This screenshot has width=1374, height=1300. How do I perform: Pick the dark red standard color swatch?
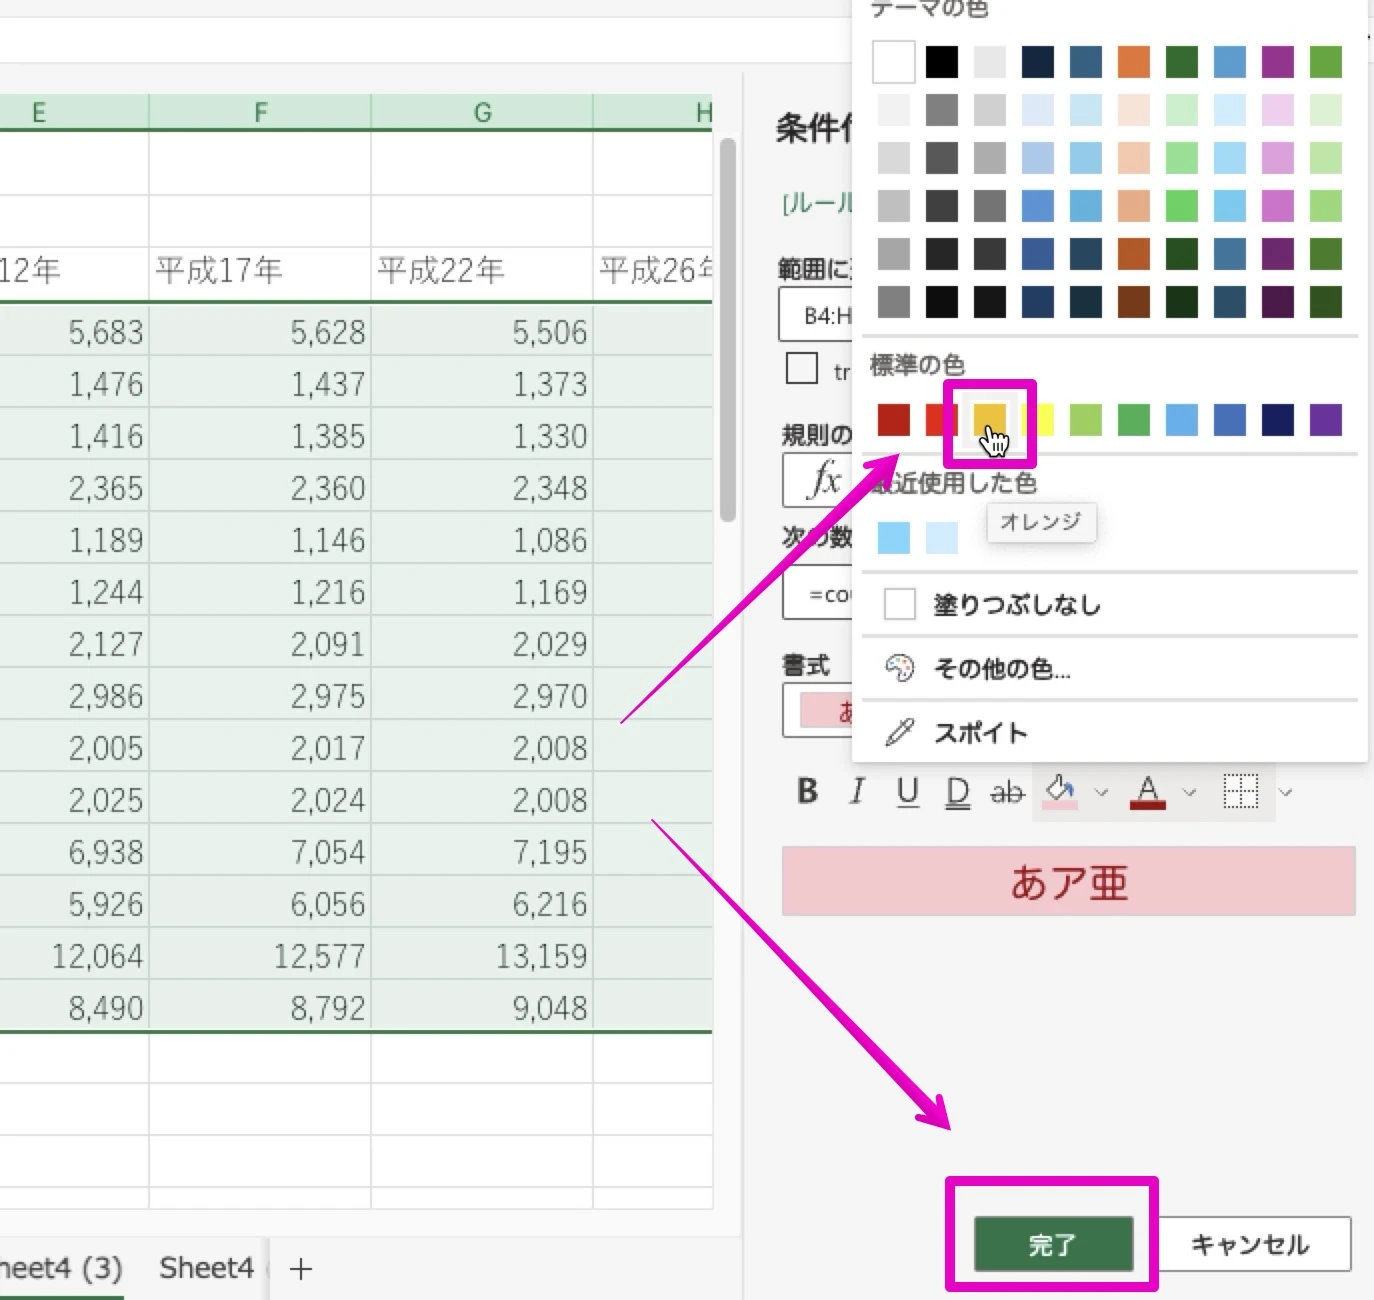(x=894, y=420)
